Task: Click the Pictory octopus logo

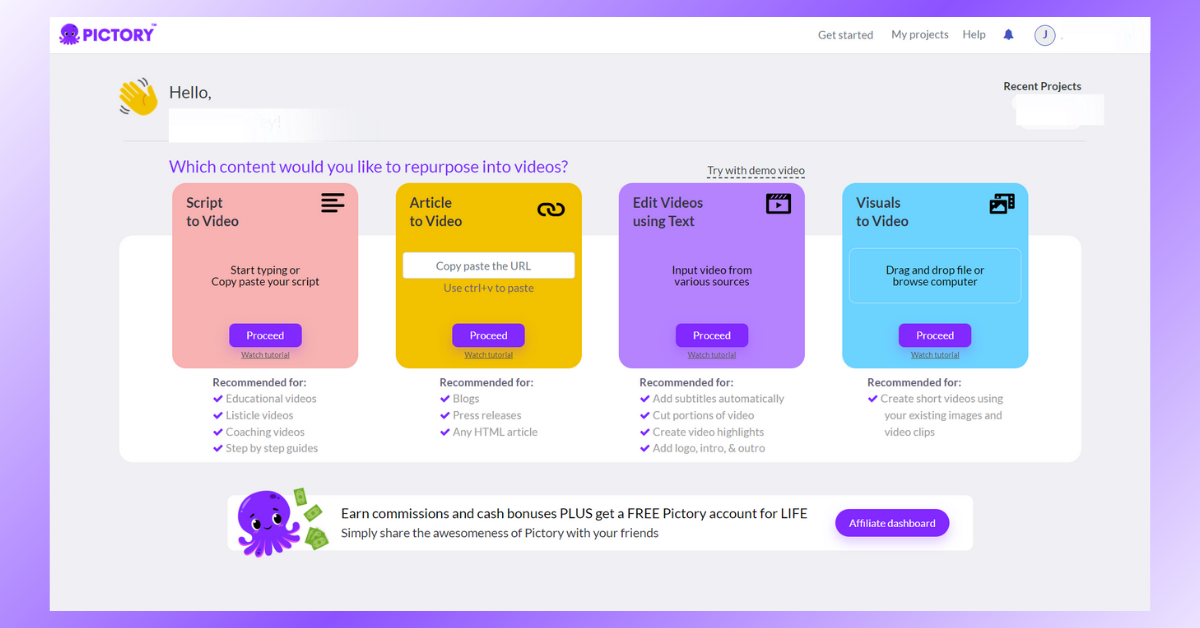Action: [x=107, y=34]
